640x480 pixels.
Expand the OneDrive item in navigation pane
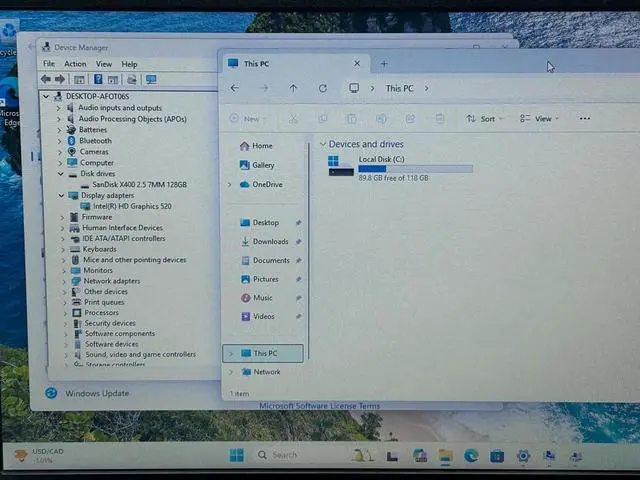click(x=230, y=185)
